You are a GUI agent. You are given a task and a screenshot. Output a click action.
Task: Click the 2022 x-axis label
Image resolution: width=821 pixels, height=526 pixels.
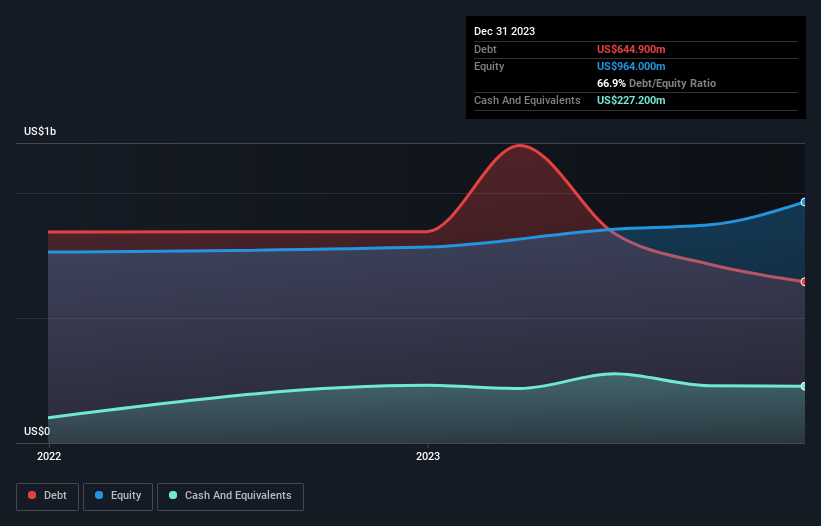tap(49, 456)
